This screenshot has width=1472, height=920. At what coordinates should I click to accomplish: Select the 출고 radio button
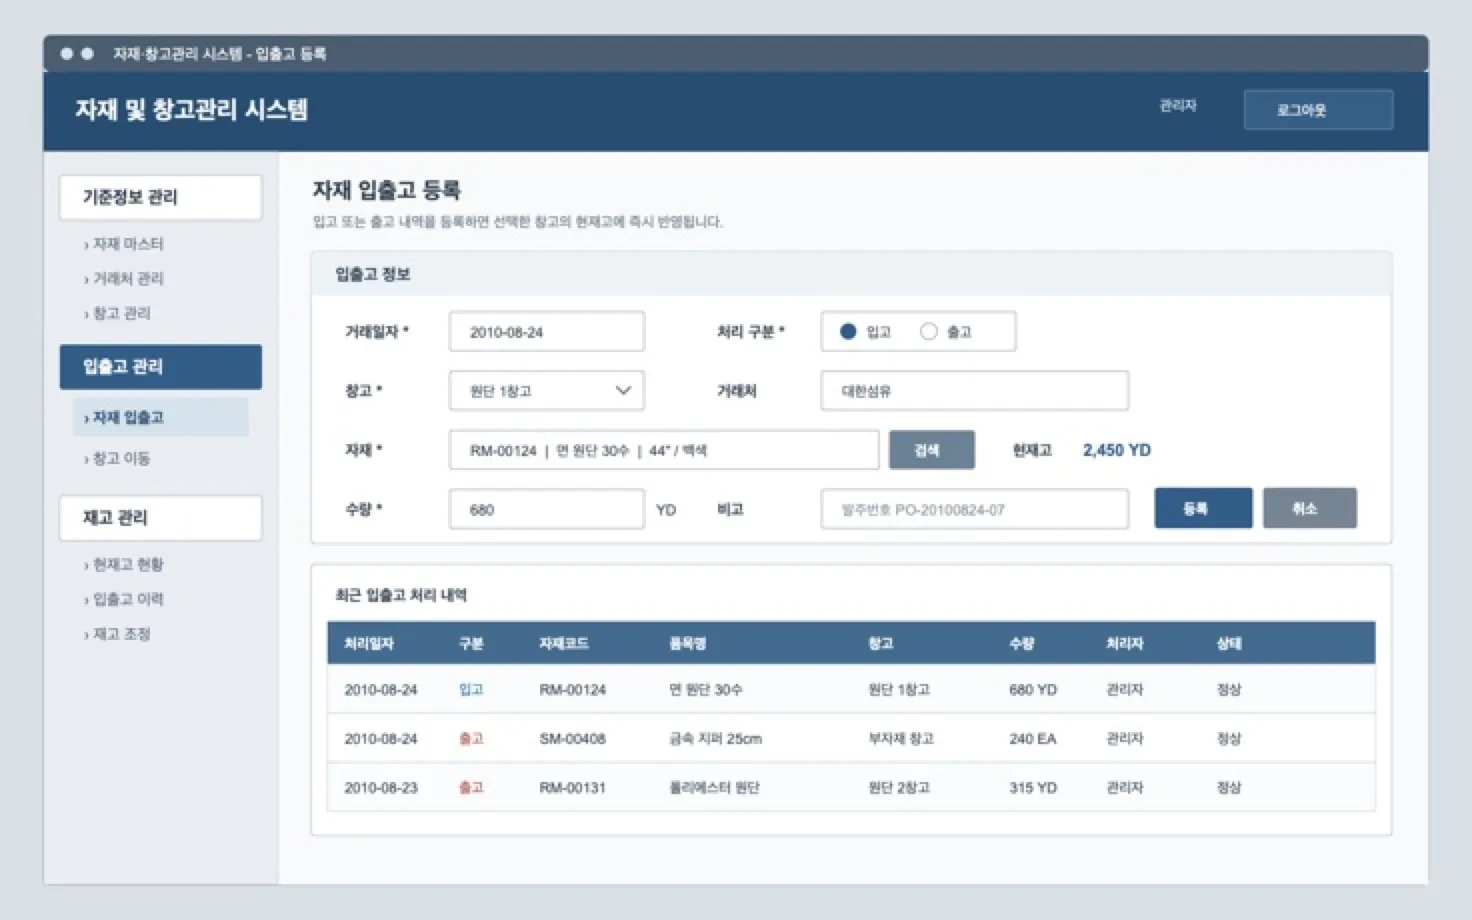928,332
